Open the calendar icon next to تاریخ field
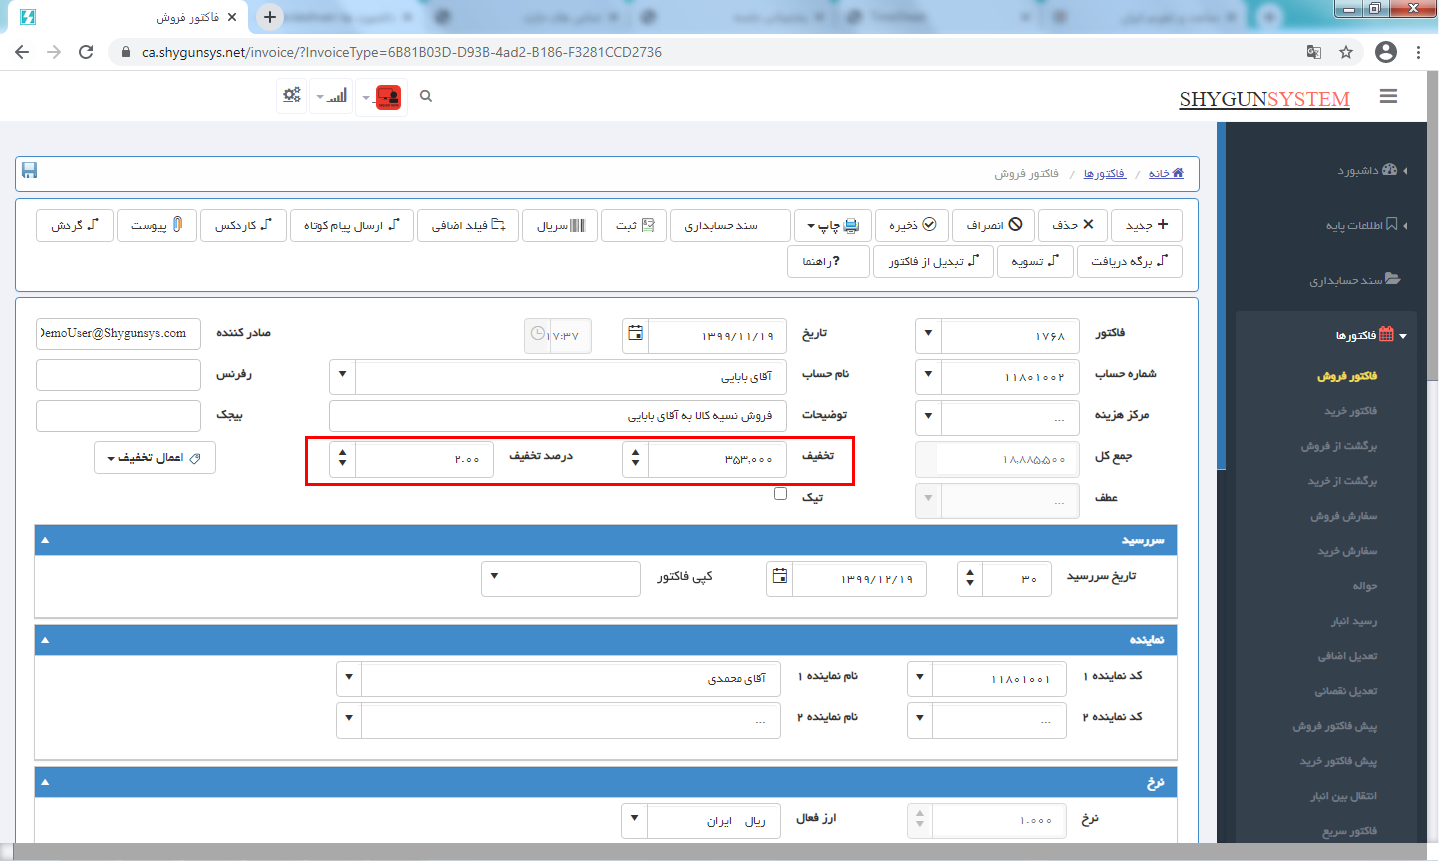1439x861 pixels. [x=634, y=335]
